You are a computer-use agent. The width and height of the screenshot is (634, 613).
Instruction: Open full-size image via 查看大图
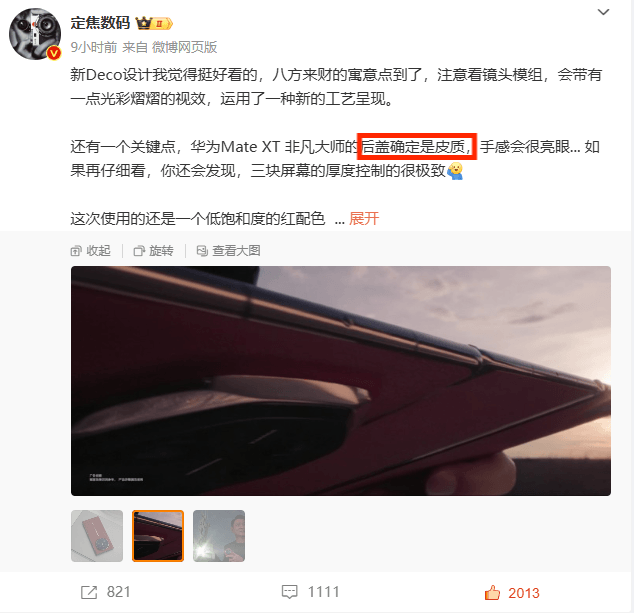(x=228, y=251)
